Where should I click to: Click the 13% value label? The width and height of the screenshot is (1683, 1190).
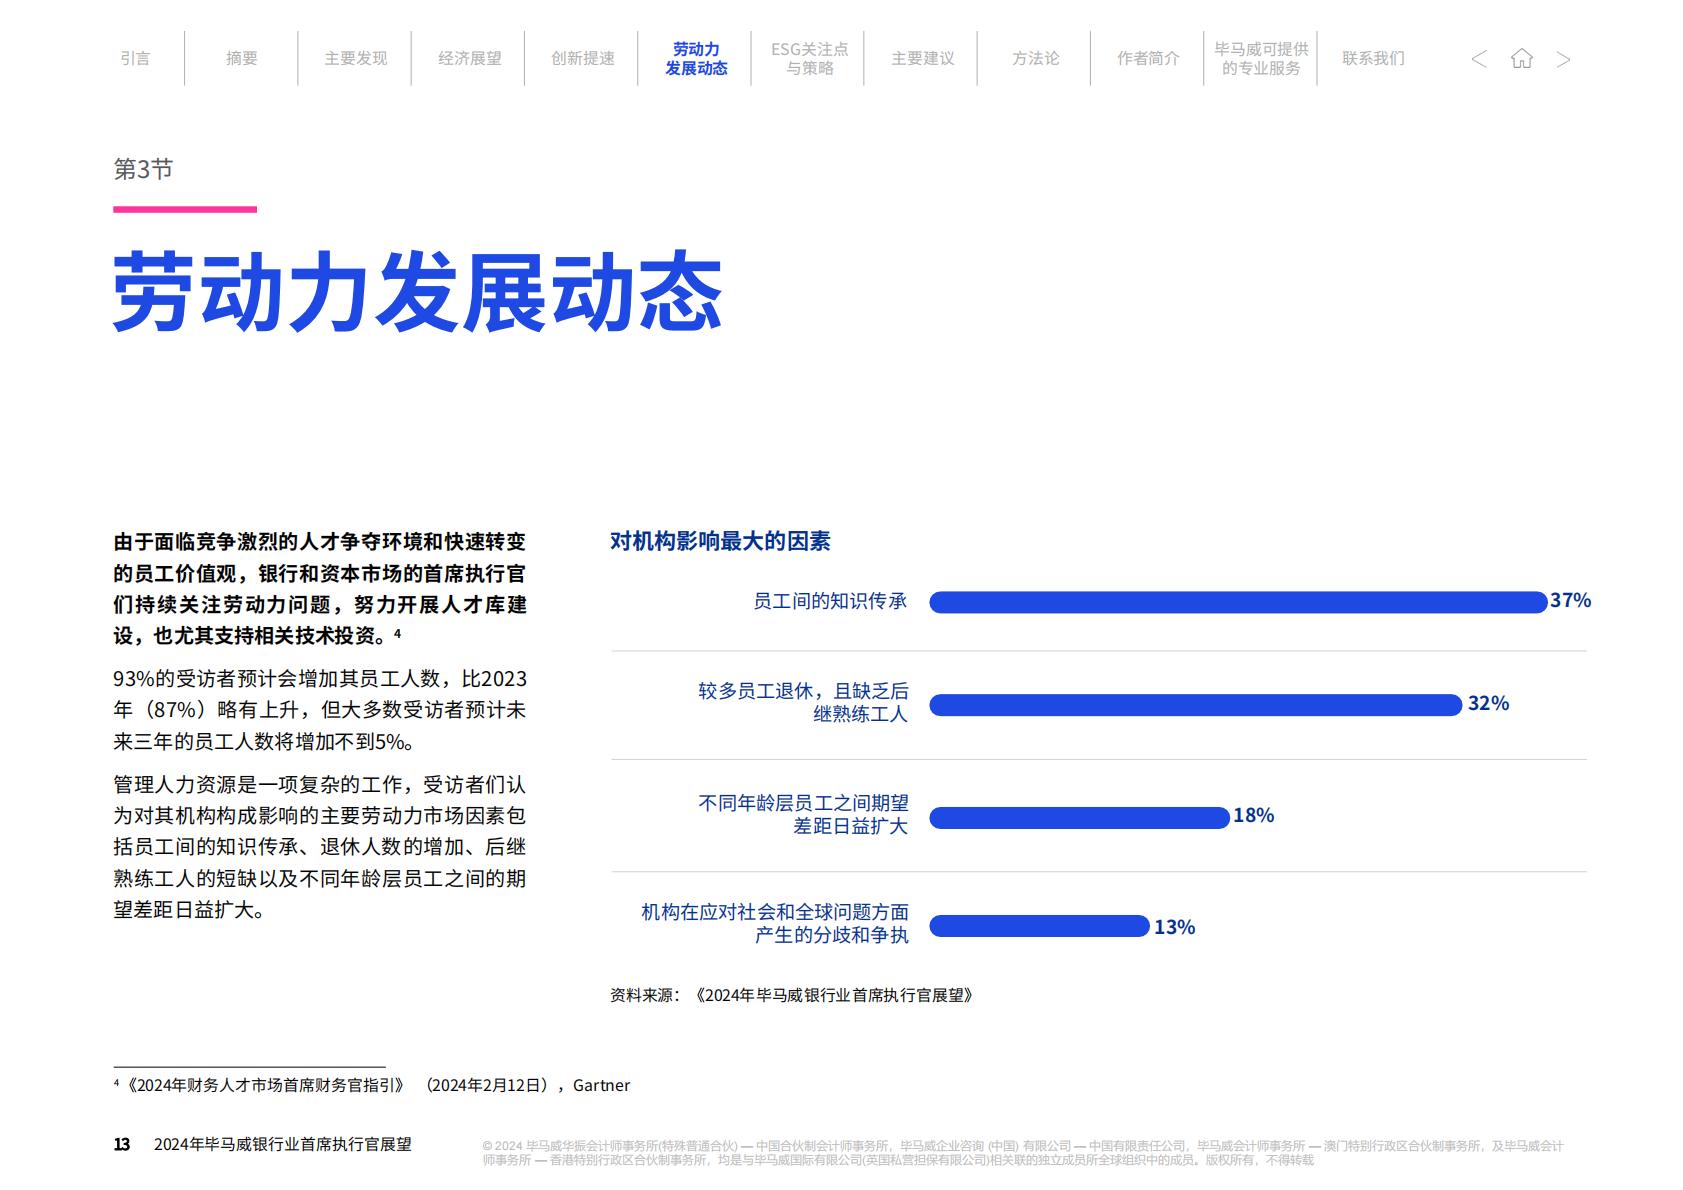tap(1174, 927)
